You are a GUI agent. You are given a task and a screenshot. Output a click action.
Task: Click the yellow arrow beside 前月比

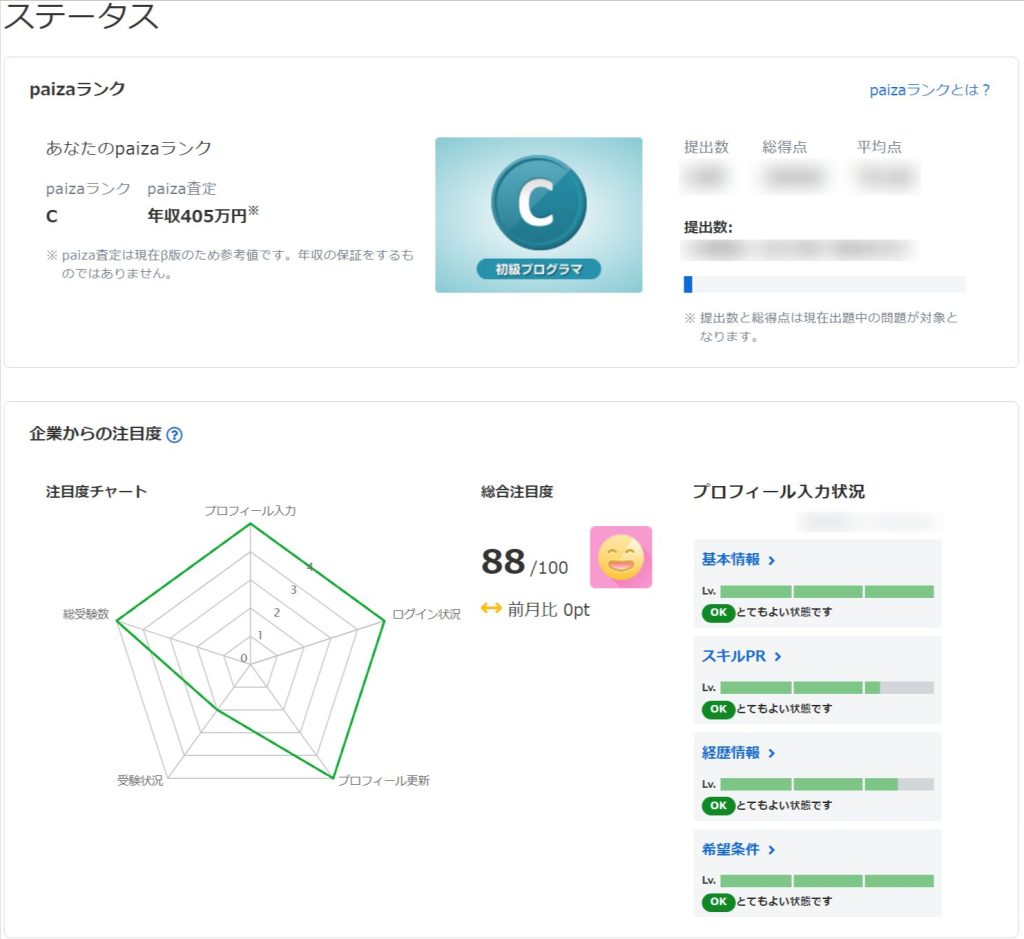[491, 609]
